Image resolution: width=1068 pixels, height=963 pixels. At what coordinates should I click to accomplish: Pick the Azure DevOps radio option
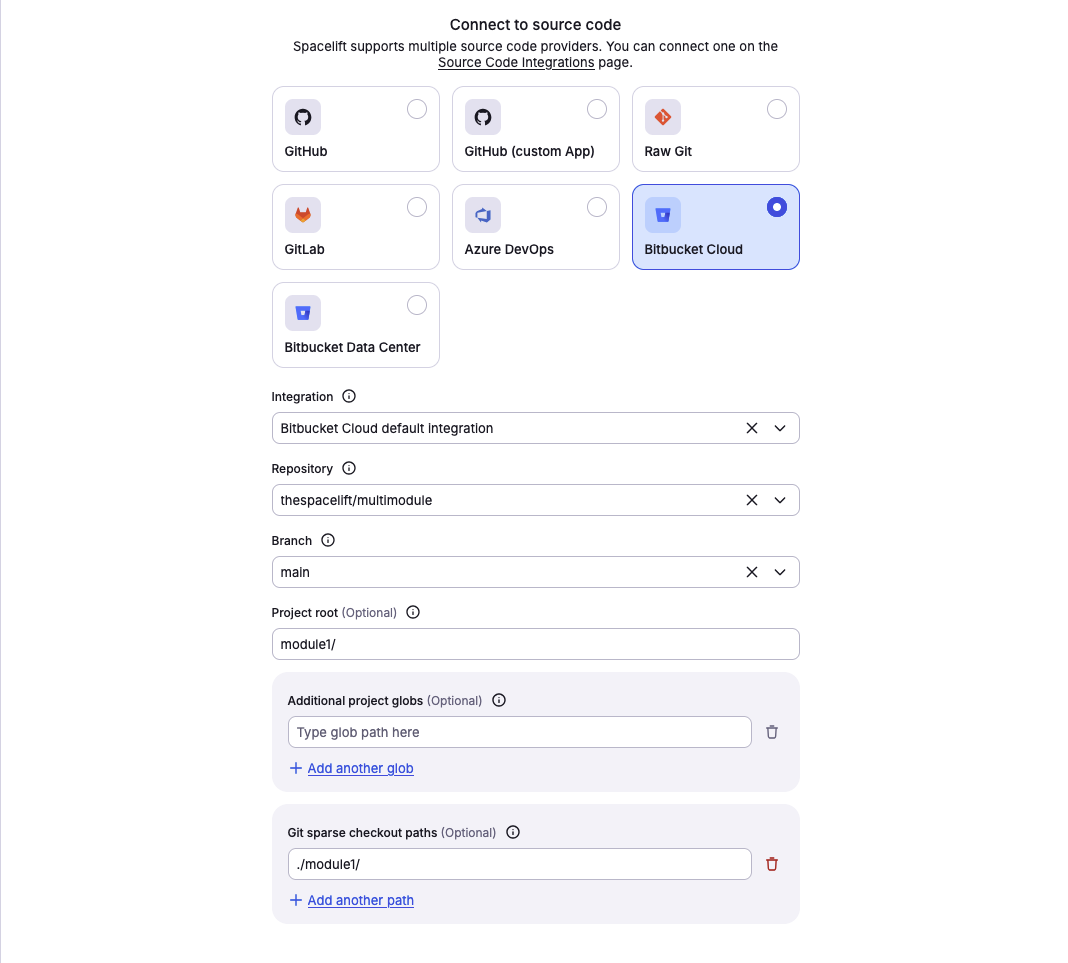click(x=597, y=207)
